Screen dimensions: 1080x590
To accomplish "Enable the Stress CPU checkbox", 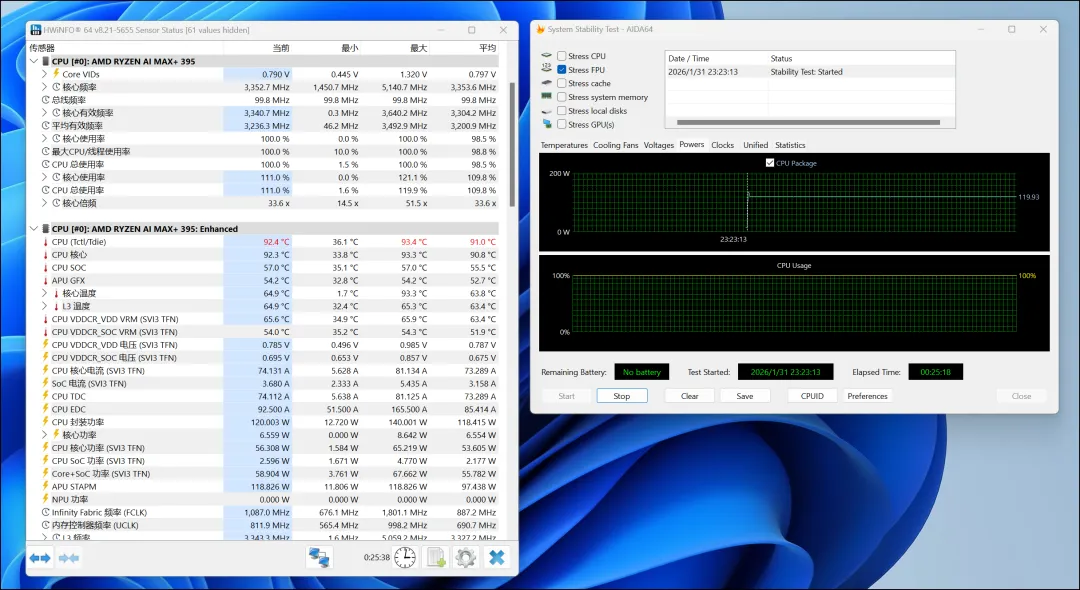I will tap(562, 56).
